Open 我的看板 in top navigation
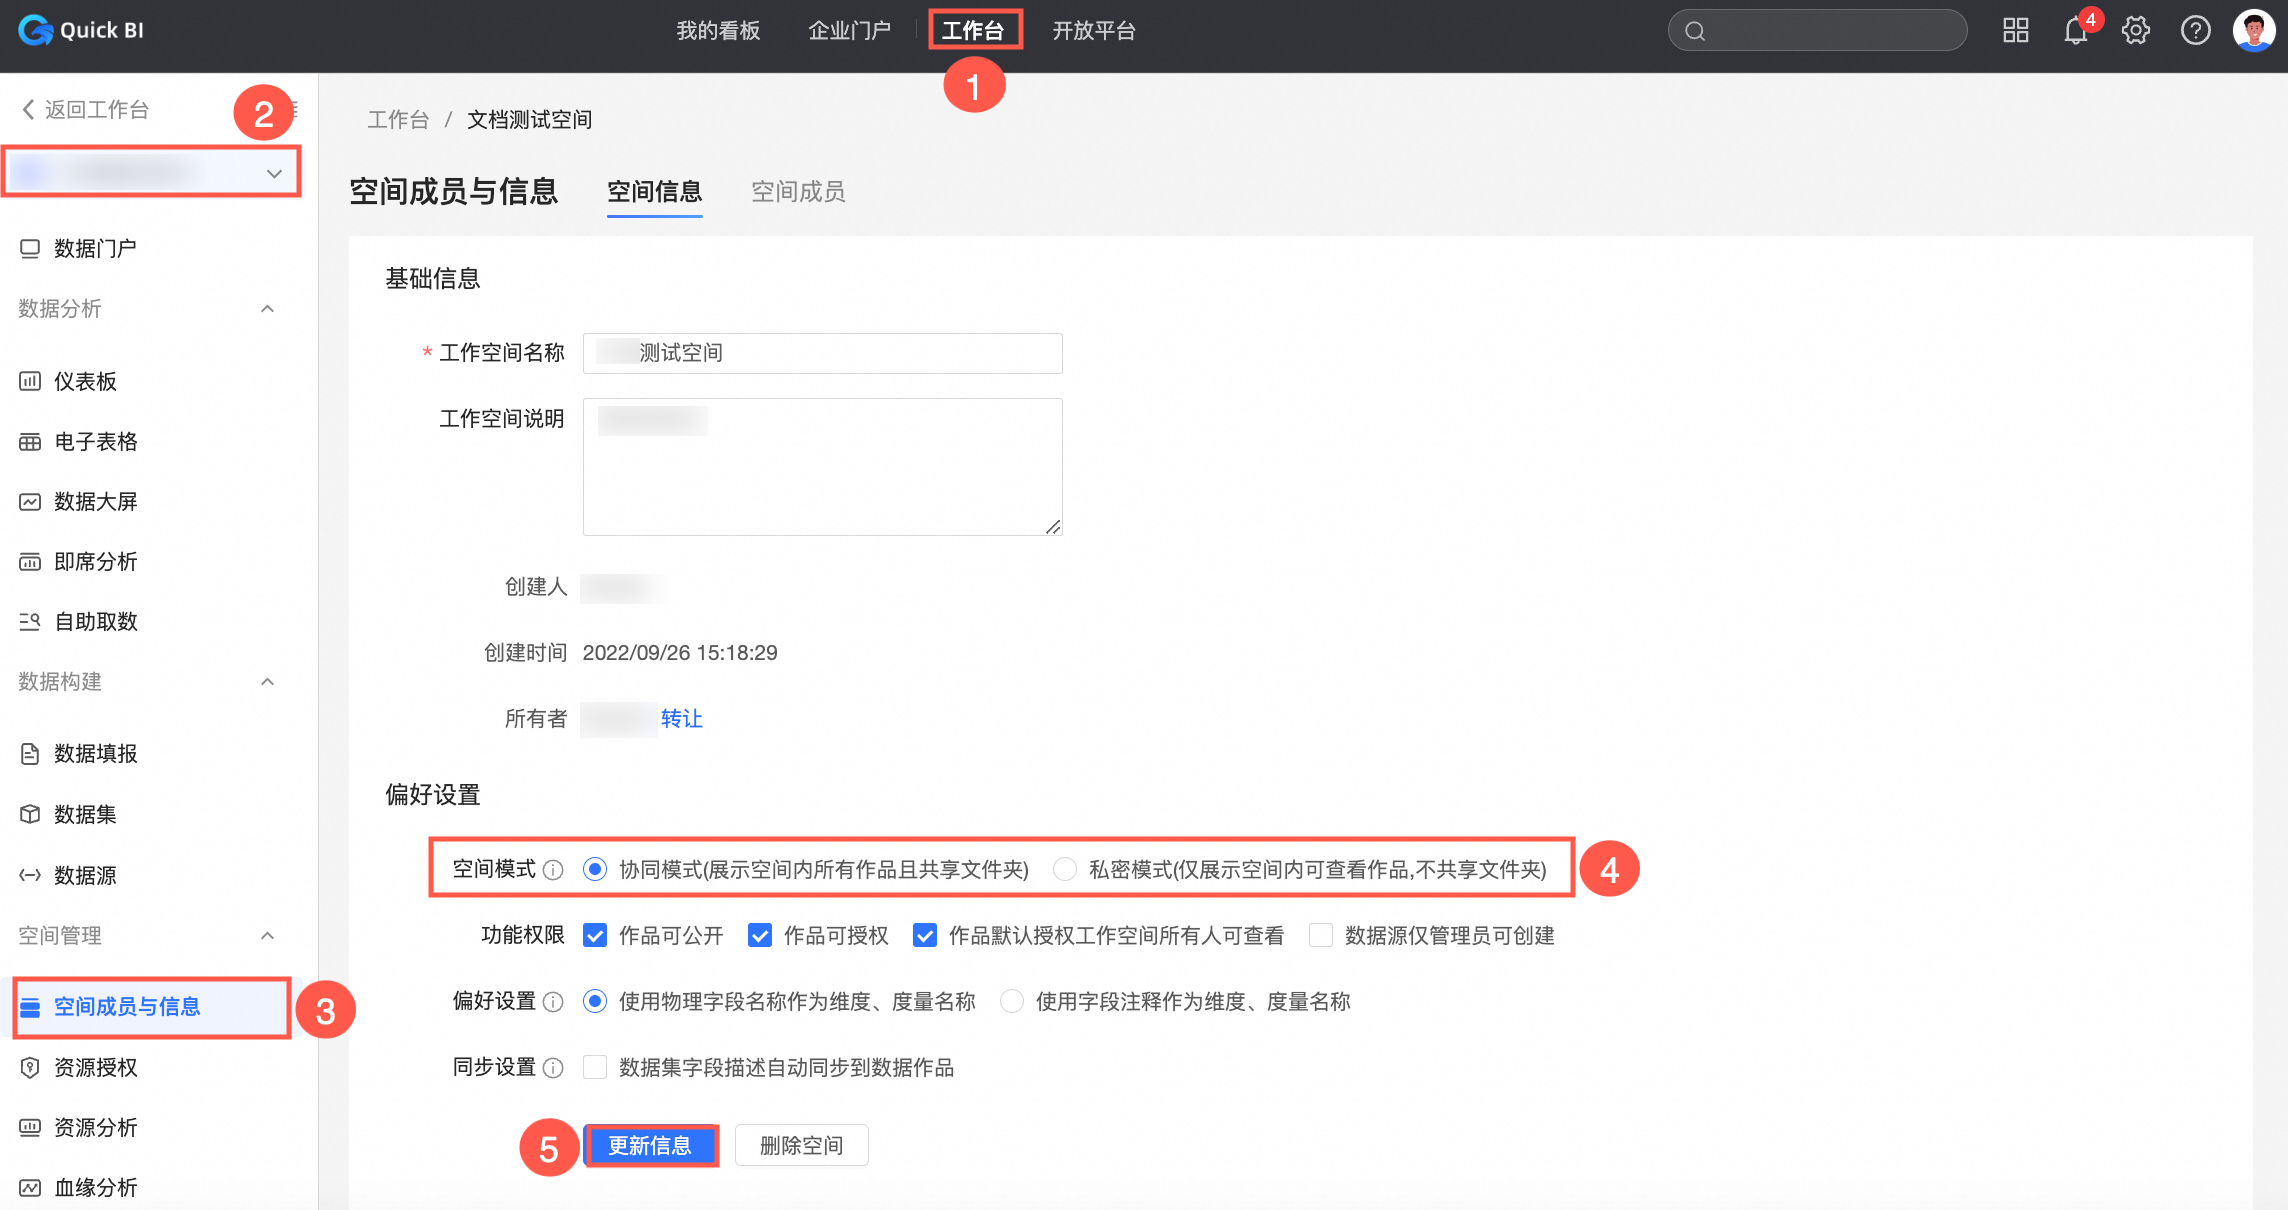 (x=718, y=31)
